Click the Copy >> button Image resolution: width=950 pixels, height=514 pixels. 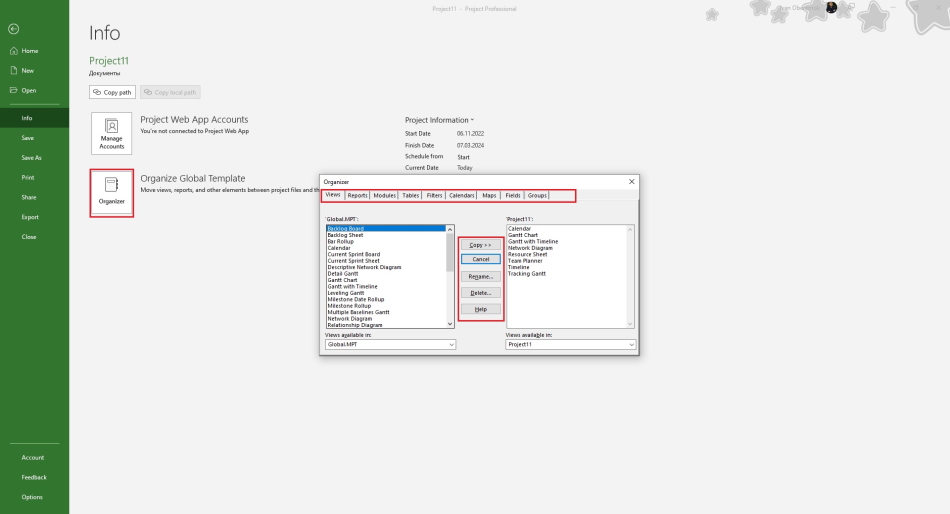click(480, 245)
